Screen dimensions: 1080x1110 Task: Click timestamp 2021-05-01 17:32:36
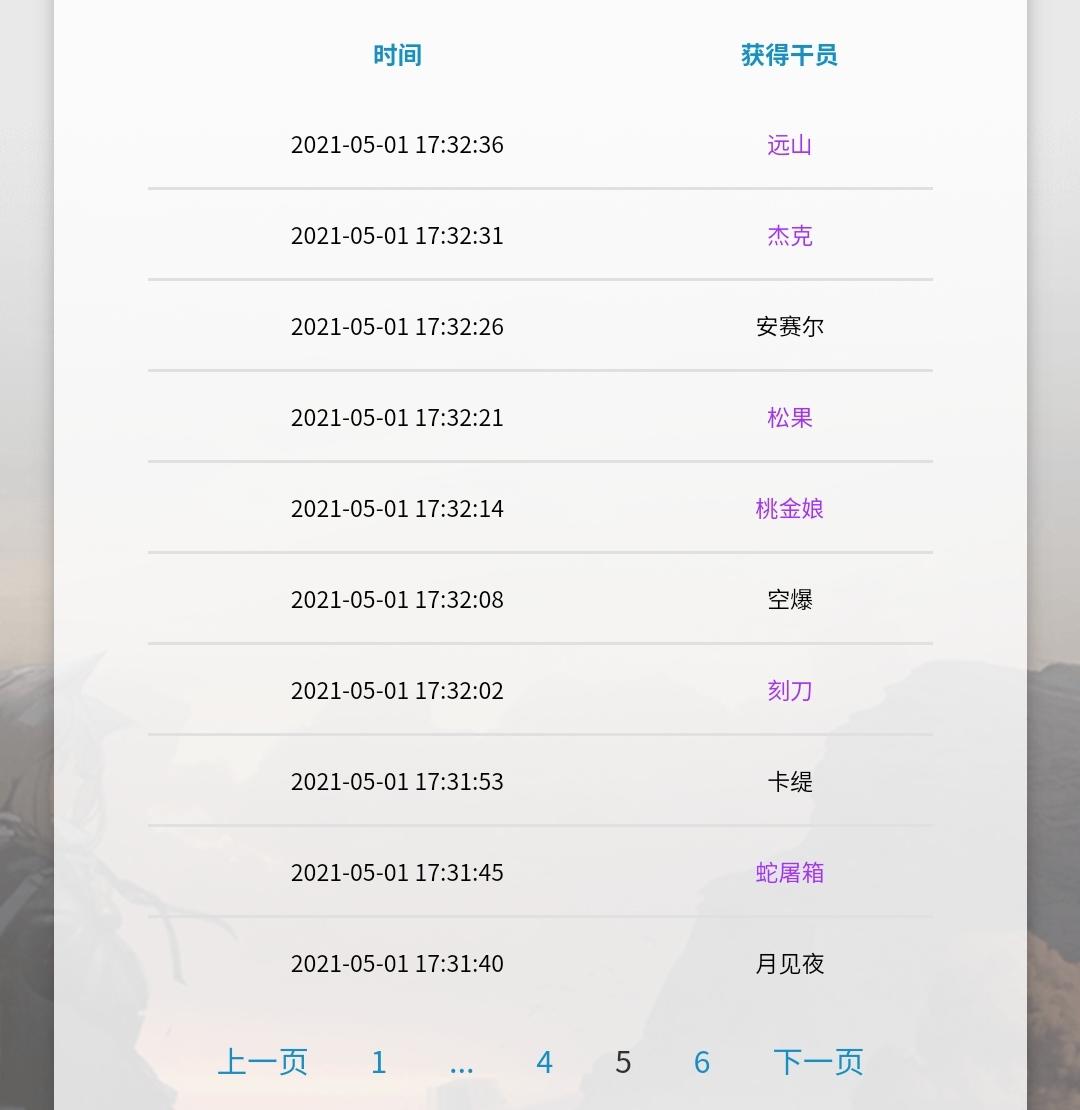[397, 144]
